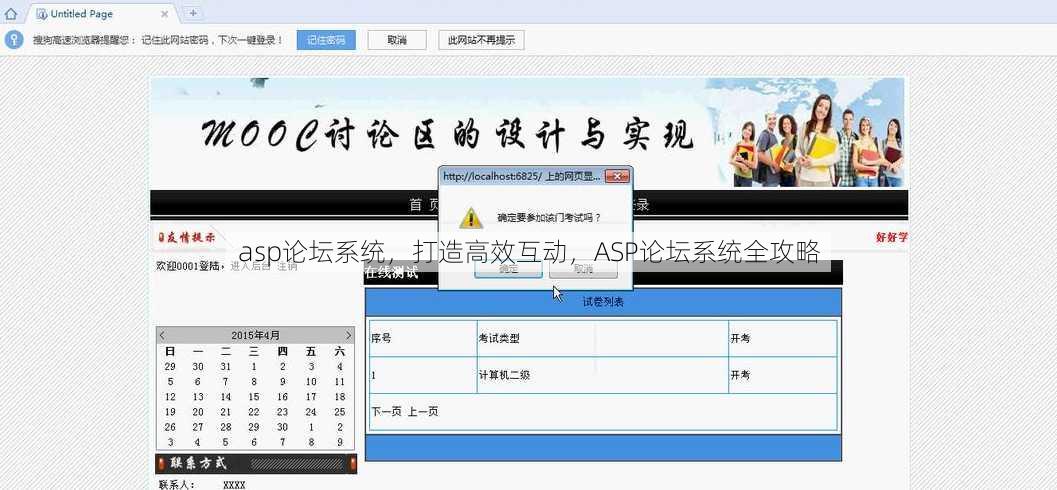Close the localhost:6825 popup dialog
Image resolution: width=1057 pixels, height=490 pixels.
[x=617, y=177]
